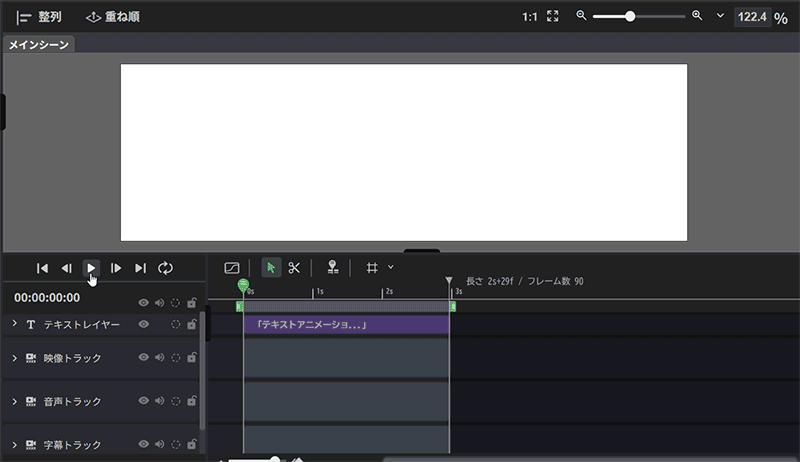This screenshot has height=462, width=800.
Task: Expand the 字幕トラック row
Action: (x=14, y=443)
